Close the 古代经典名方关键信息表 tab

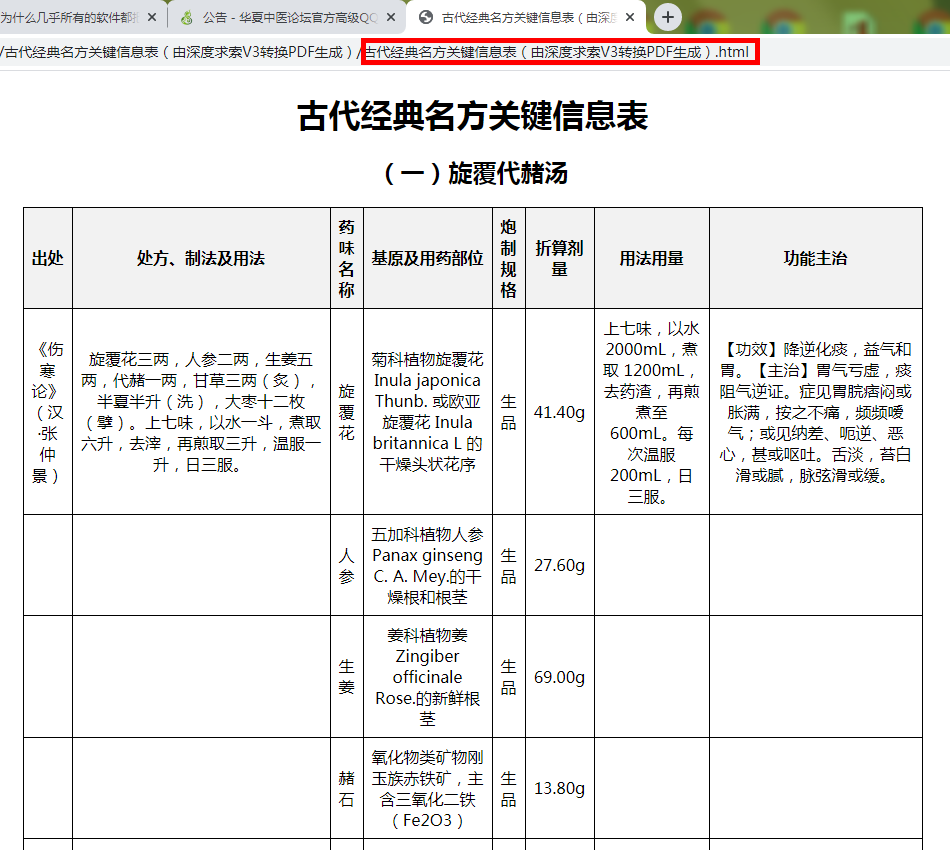(630, 17)
